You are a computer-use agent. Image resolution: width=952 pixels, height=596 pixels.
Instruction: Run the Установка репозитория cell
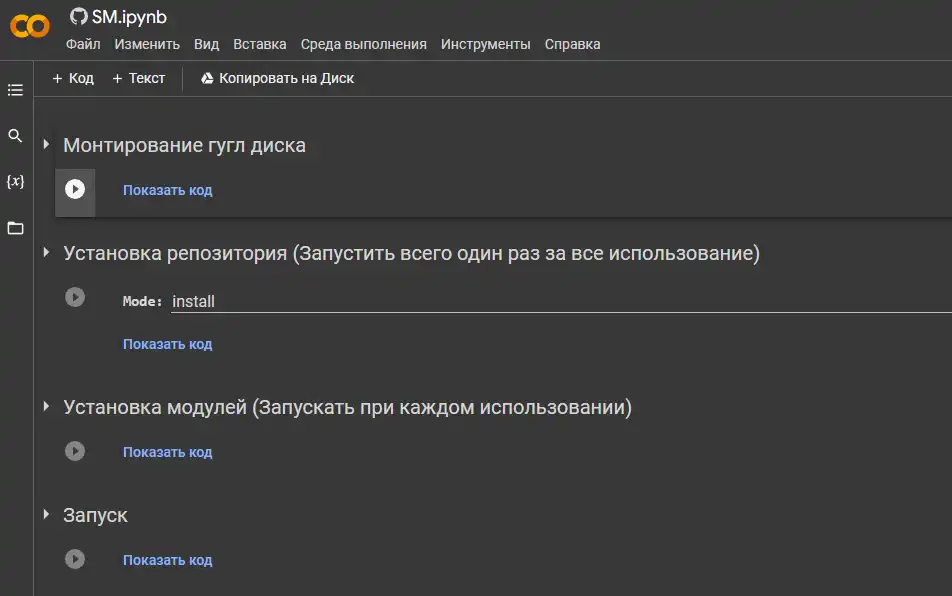(75, 297)
